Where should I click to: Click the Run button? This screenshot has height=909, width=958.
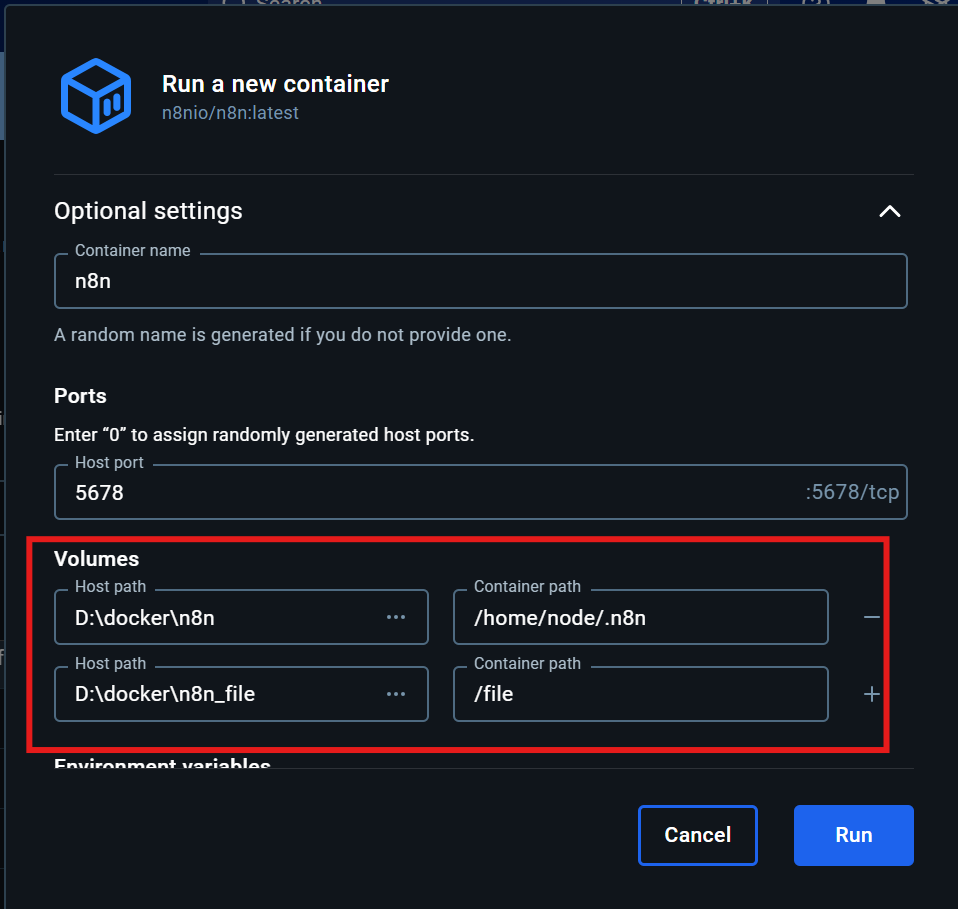click(x=853, y=835)
